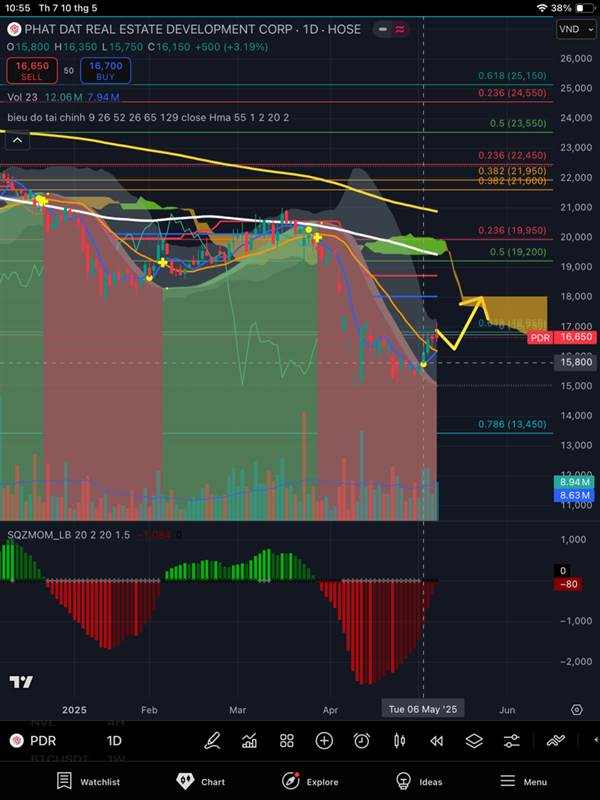Tap the compare lines icon in the toolbar
Image resolution: width=600 pixels, height=800 pixels.
point(555,740)
